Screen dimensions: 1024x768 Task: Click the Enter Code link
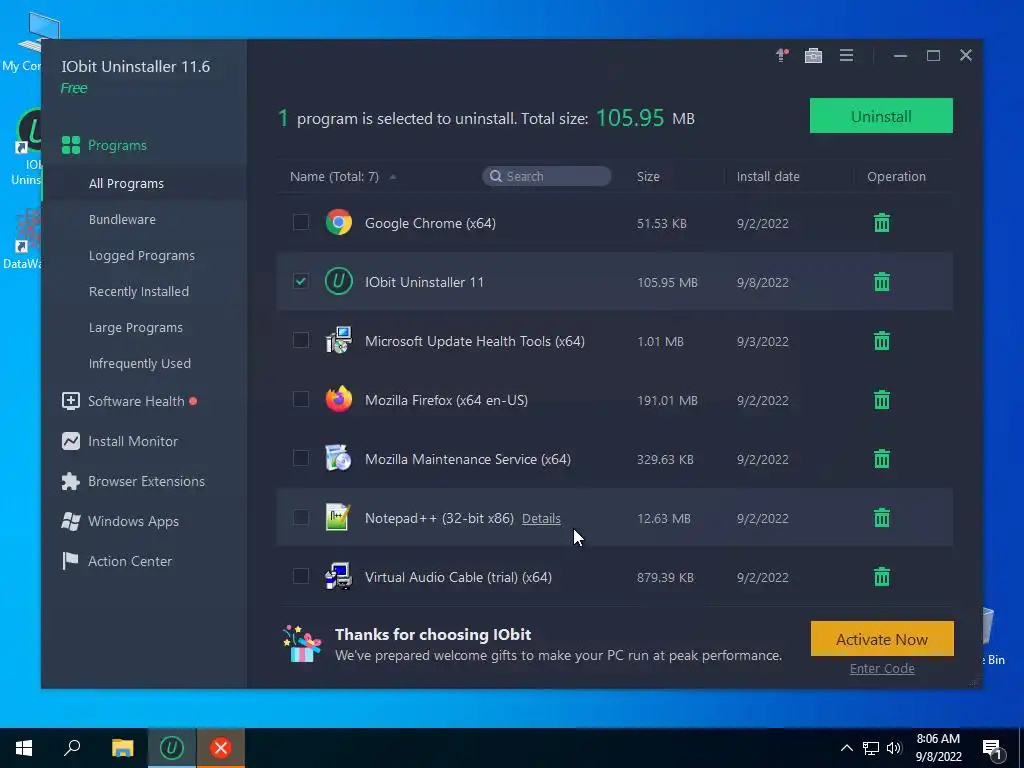pyautogui.click(x=882, y=668)
